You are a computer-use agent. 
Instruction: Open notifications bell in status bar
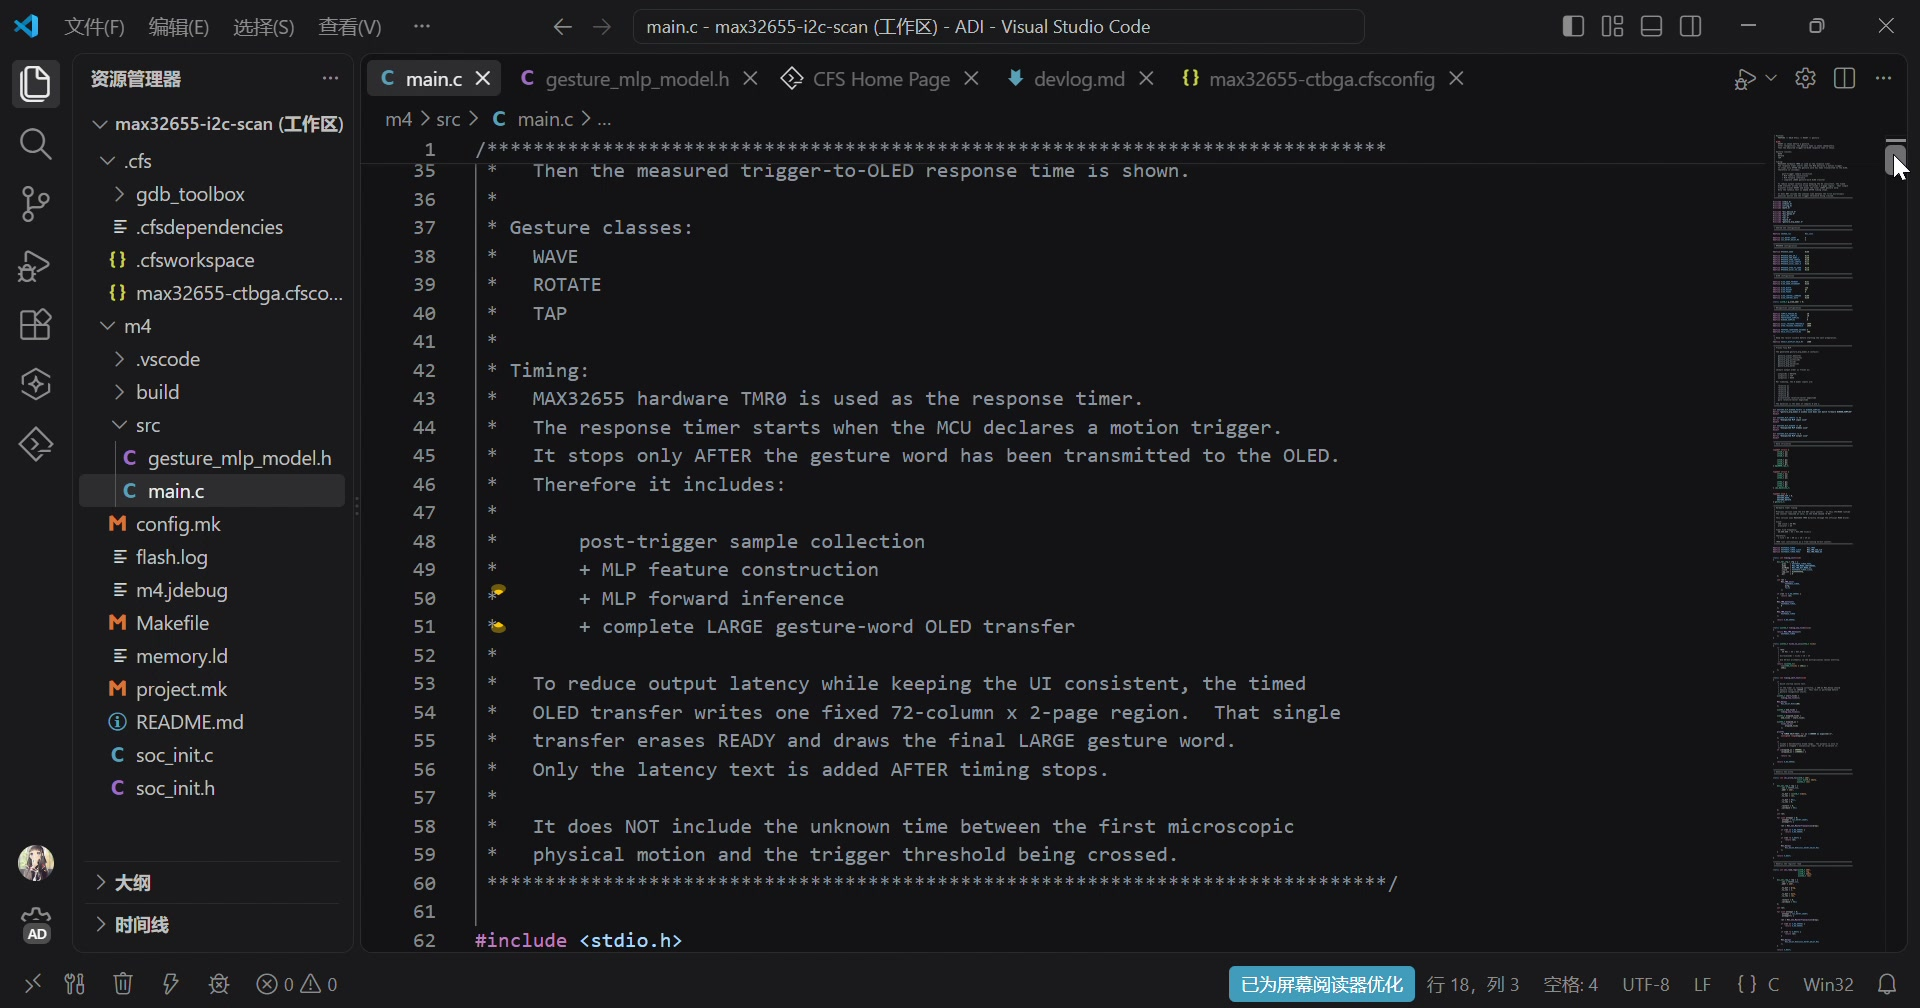coord(1887,984)
